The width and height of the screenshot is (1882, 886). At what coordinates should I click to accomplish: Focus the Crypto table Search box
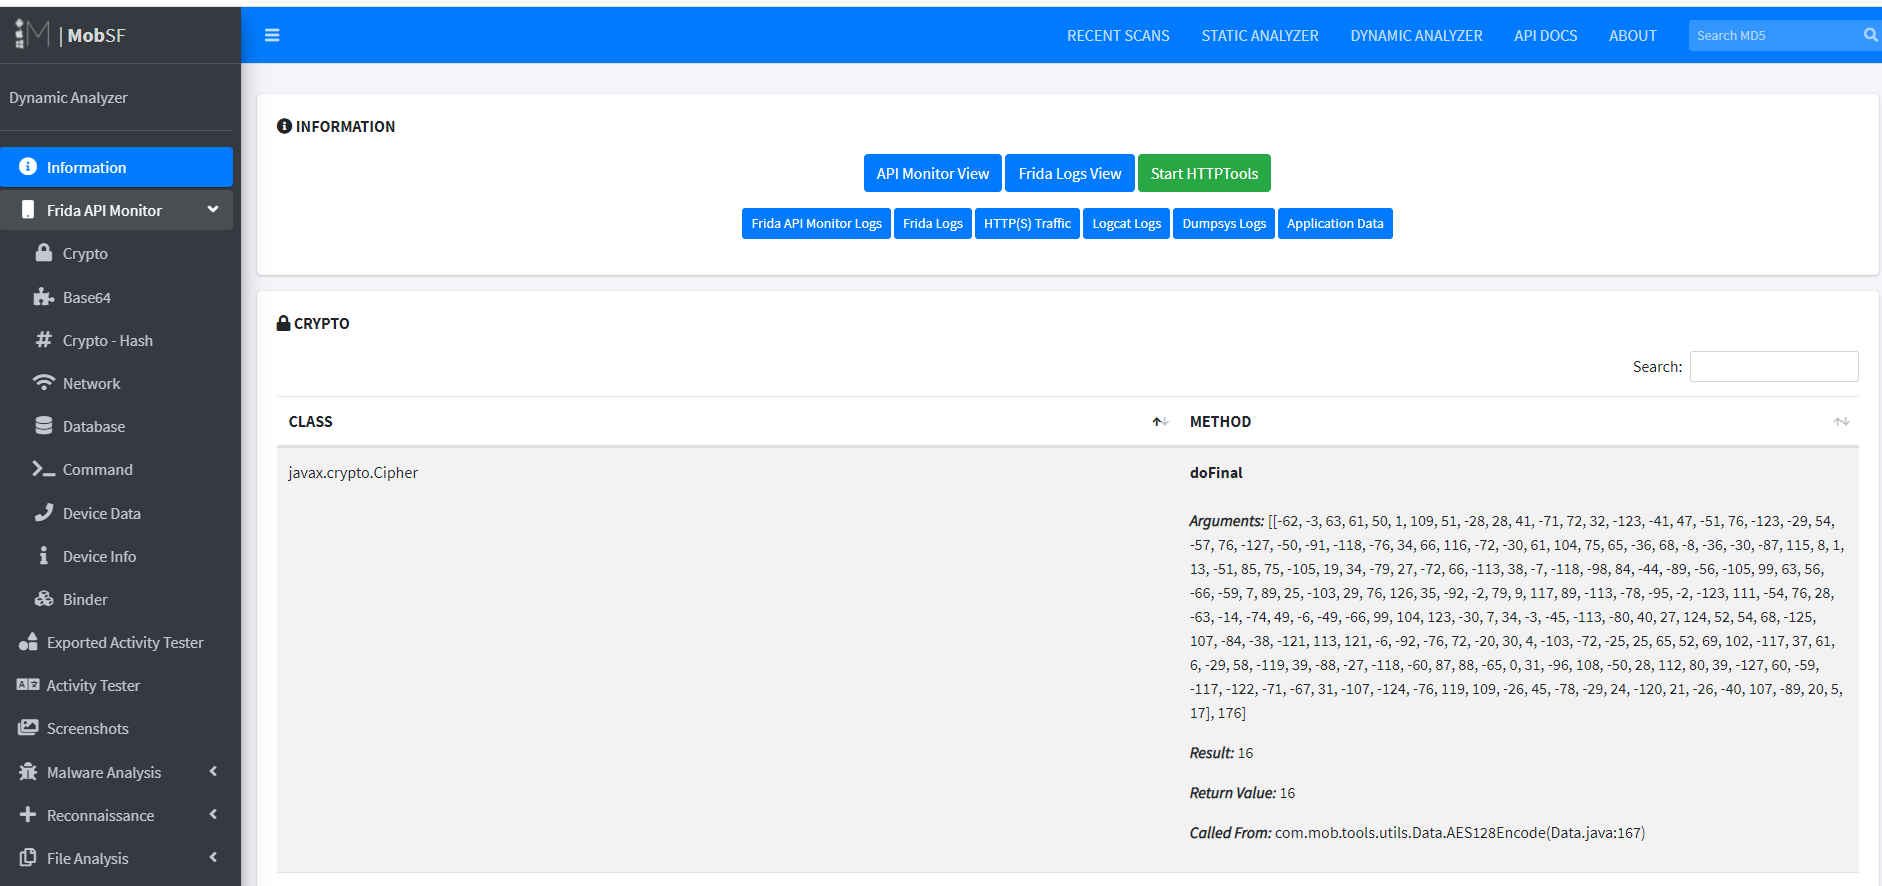(1774, 366)
